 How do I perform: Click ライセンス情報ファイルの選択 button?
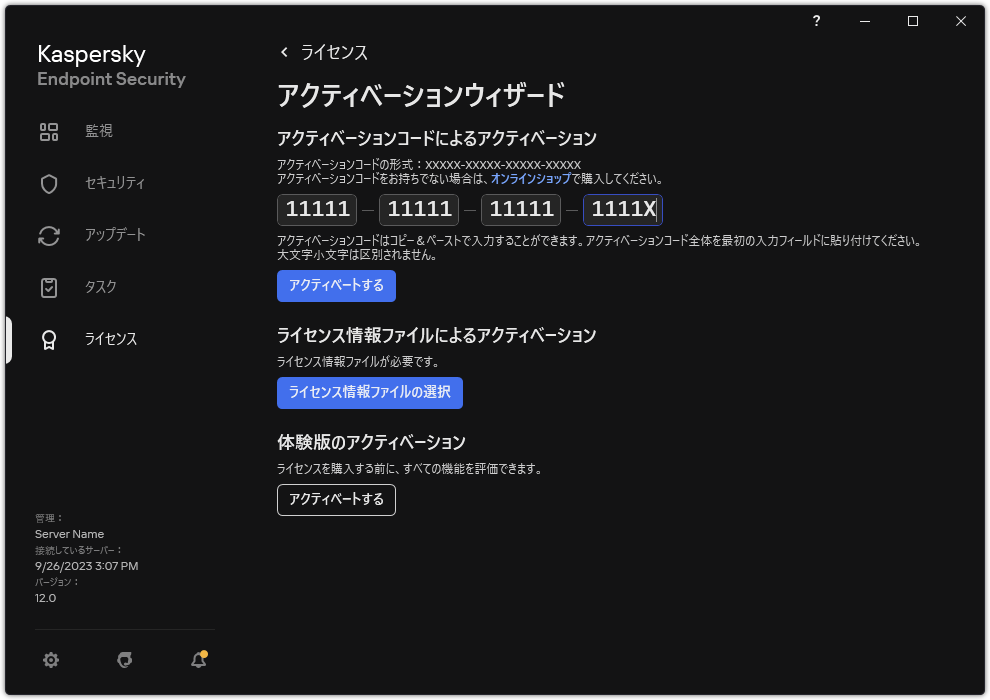(369, 393)
